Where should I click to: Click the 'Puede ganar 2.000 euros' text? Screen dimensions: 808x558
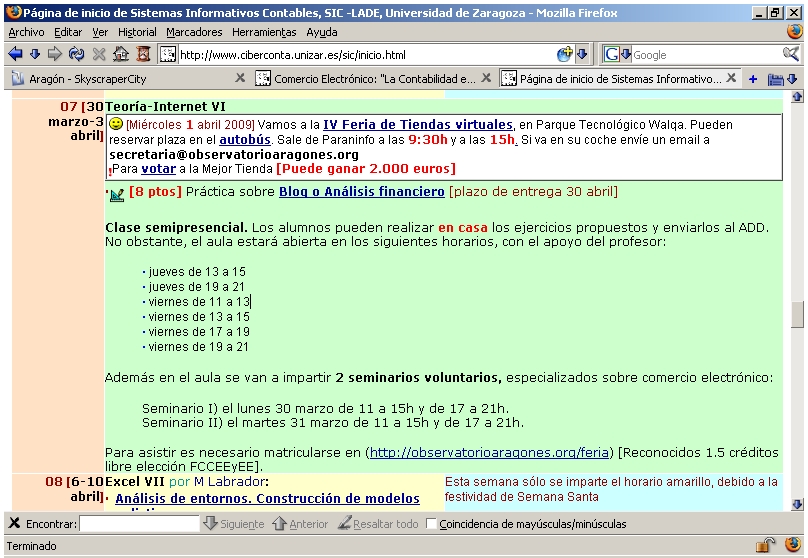coord(366,169)
